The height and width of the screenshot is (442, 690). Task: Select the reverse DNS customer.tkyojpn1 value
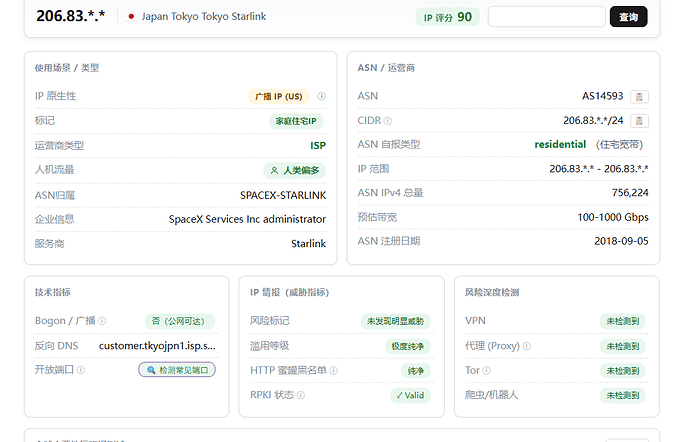point(157,346)
